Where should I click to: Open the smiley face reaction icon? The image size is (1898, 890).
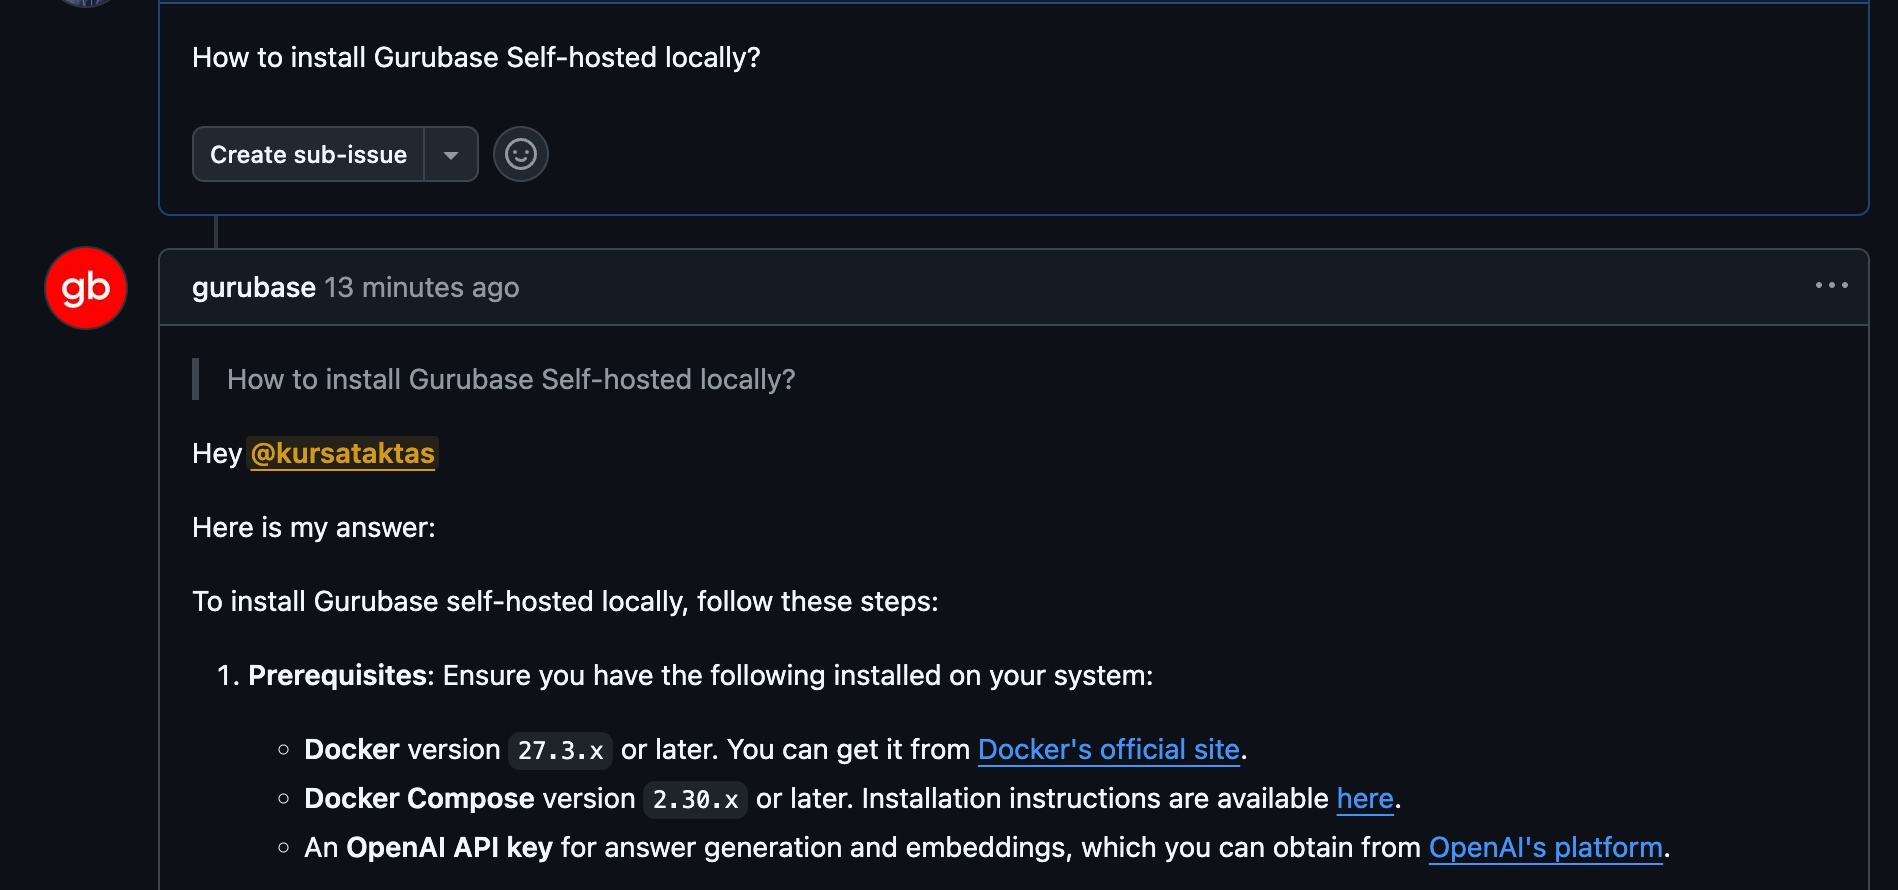tap(520, 154)
